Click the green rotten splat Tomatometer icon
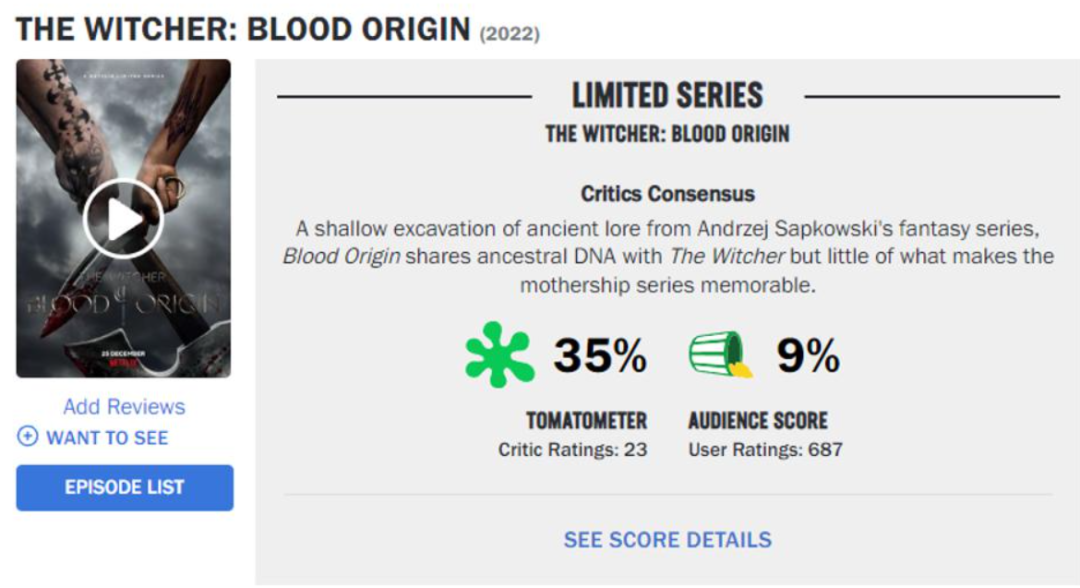Image resolution: width=1080 pixels, height=588 pixels. click(499, 355)
